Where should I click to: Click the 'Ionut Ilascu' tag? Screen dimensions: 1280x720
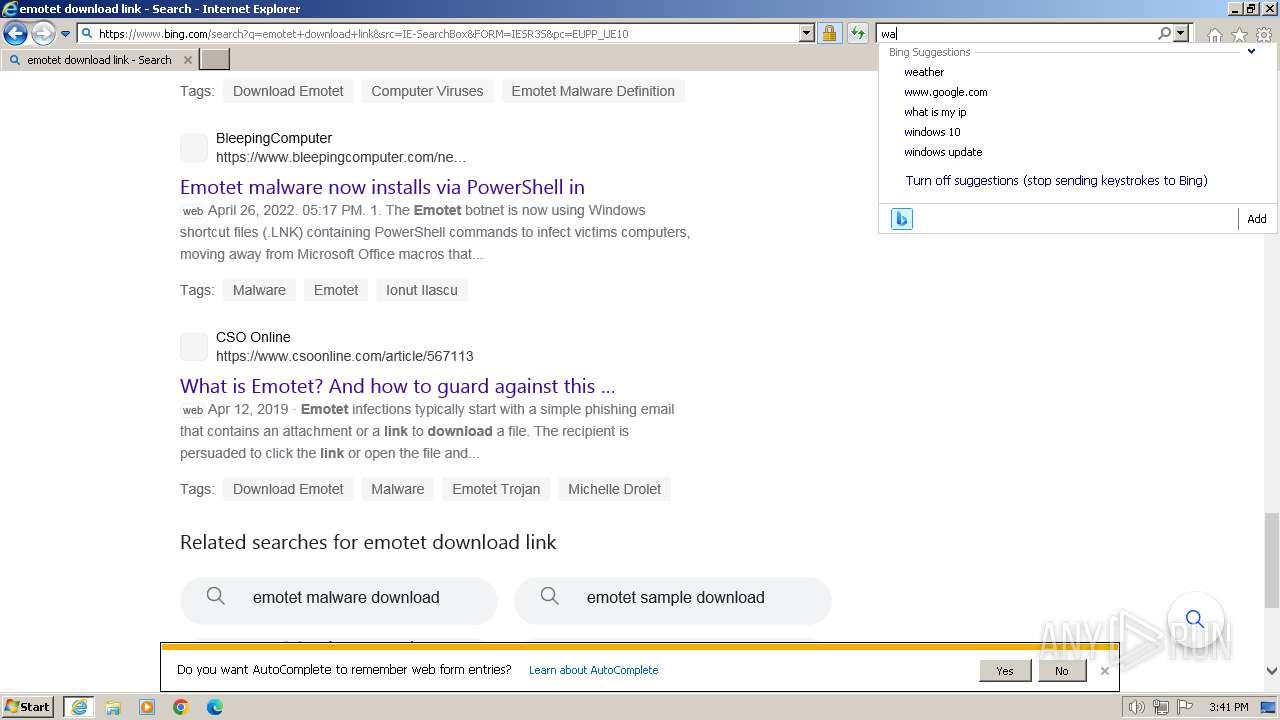422,290
